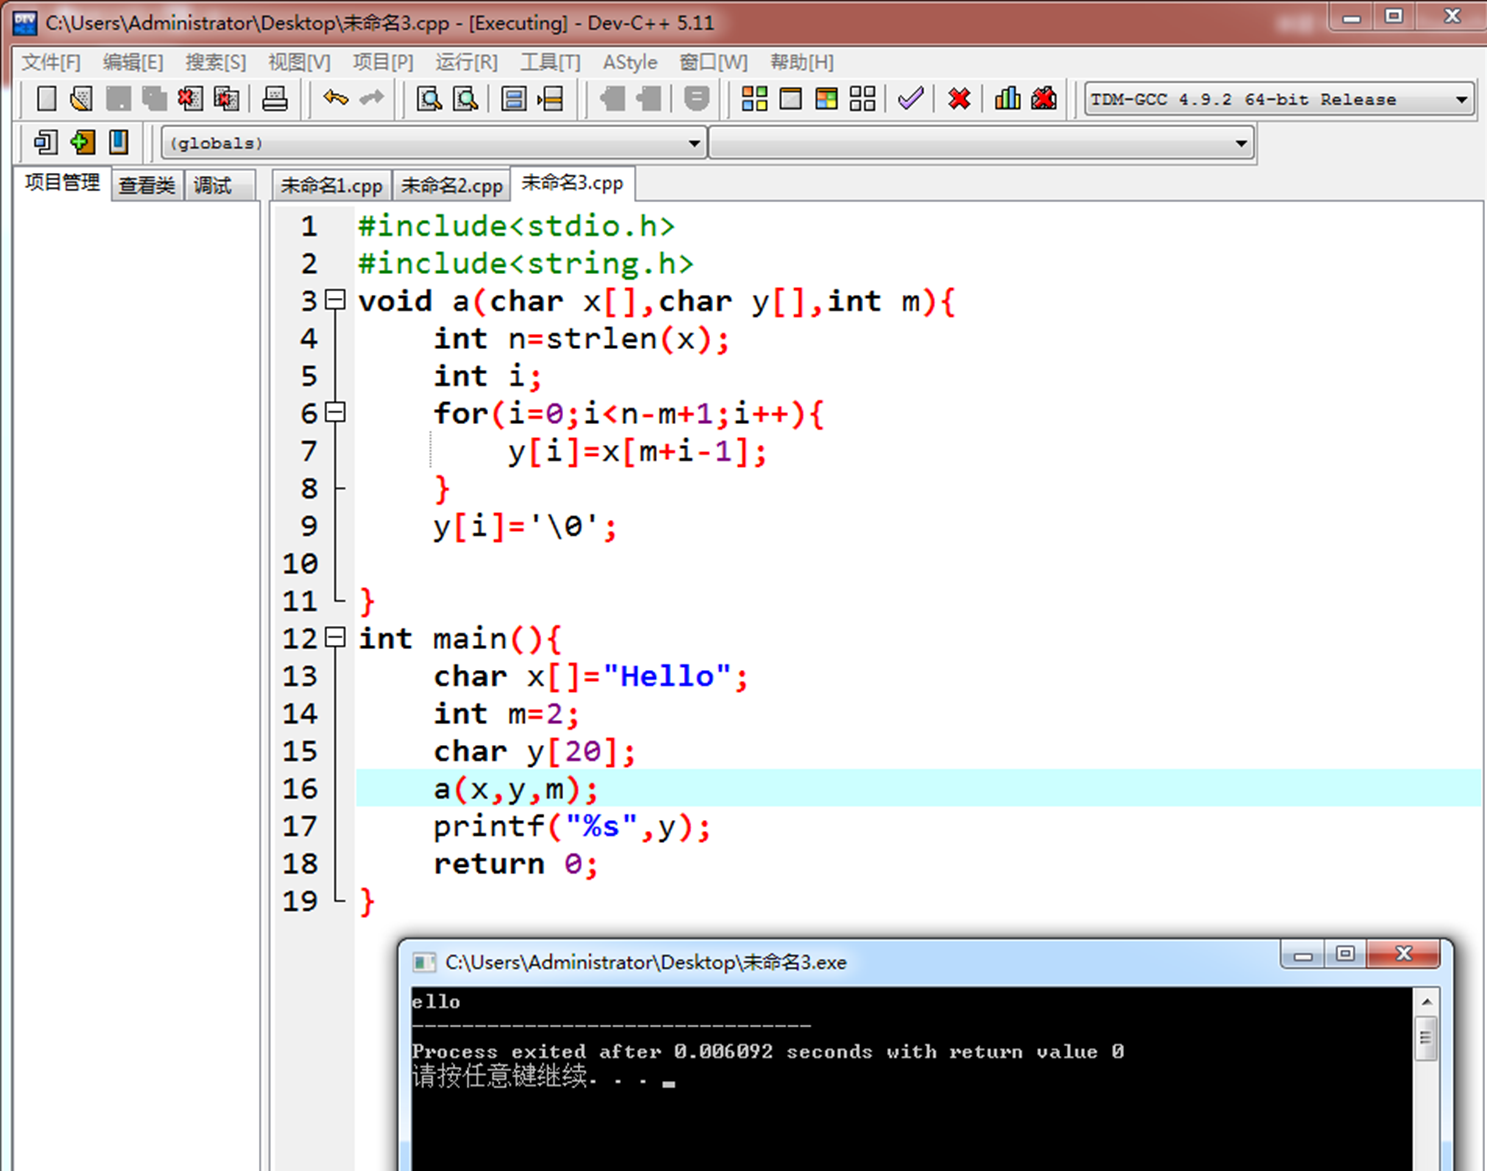Click the Syntax Check checkmark icon
This screenshot has height=1171, width=1487.
coord(910,98)
